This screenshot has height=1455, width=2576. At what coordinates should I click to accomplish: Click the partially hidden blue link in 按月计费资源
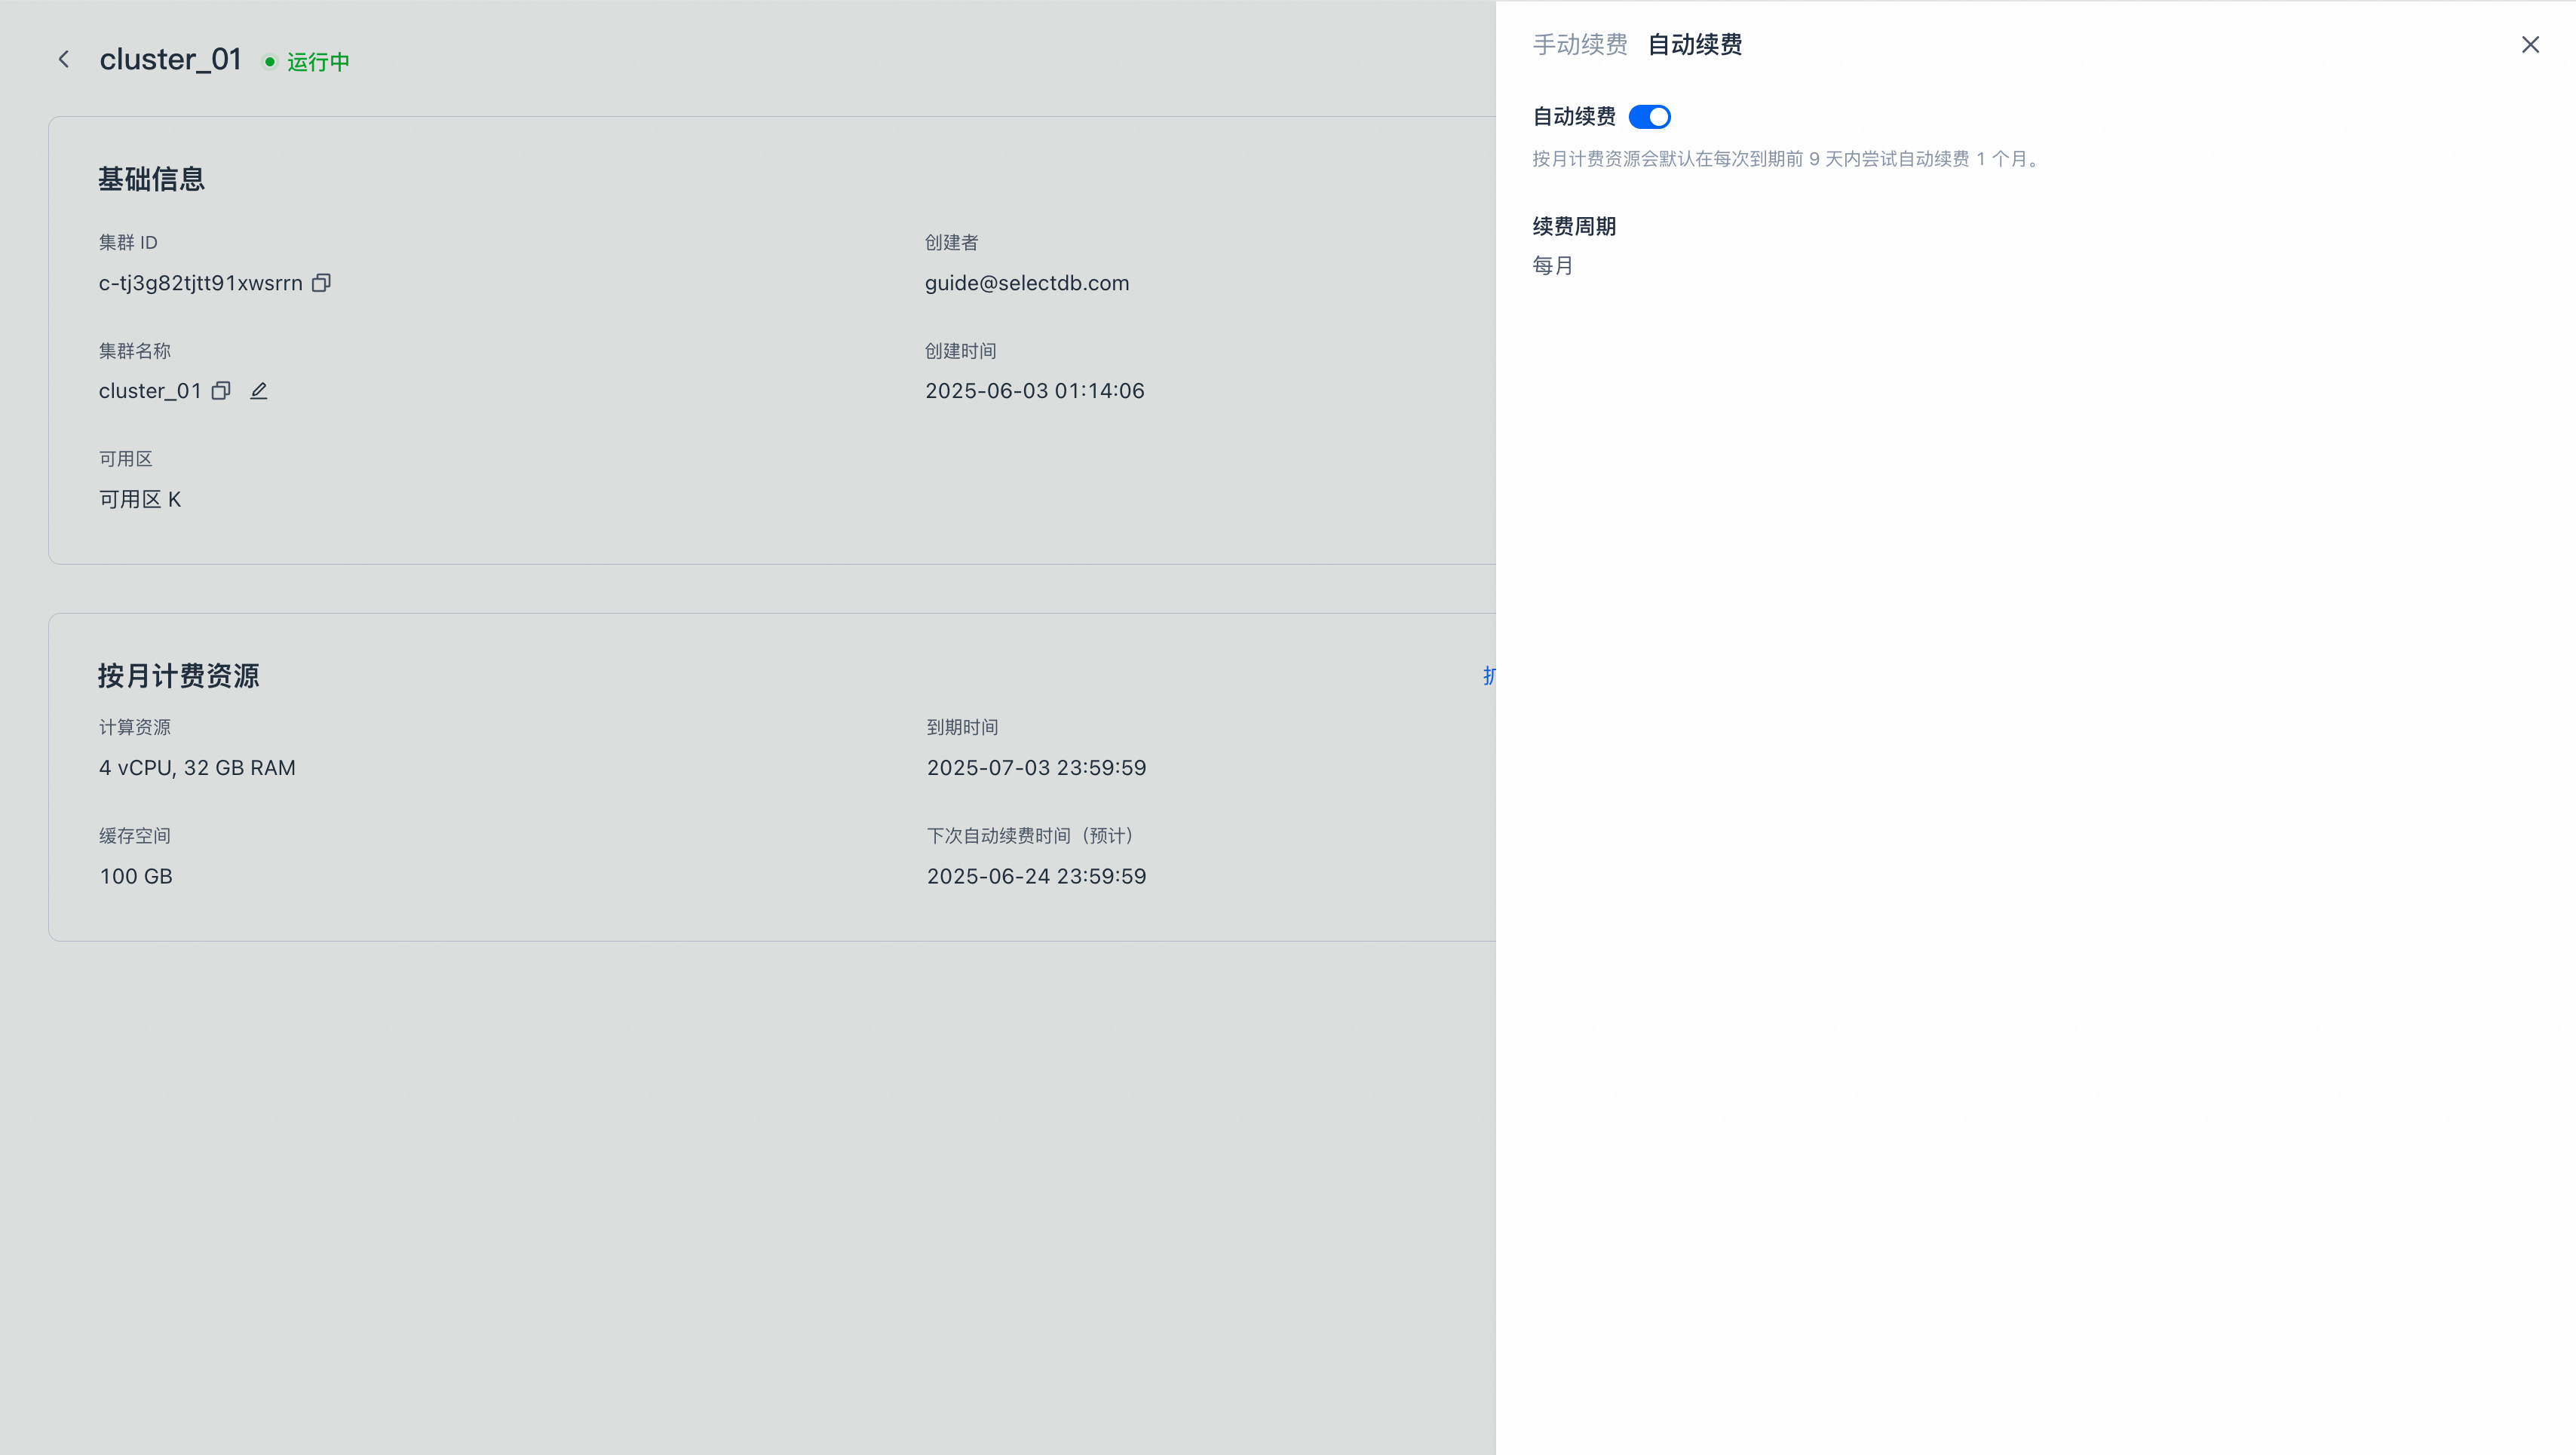click(1489, 676)
